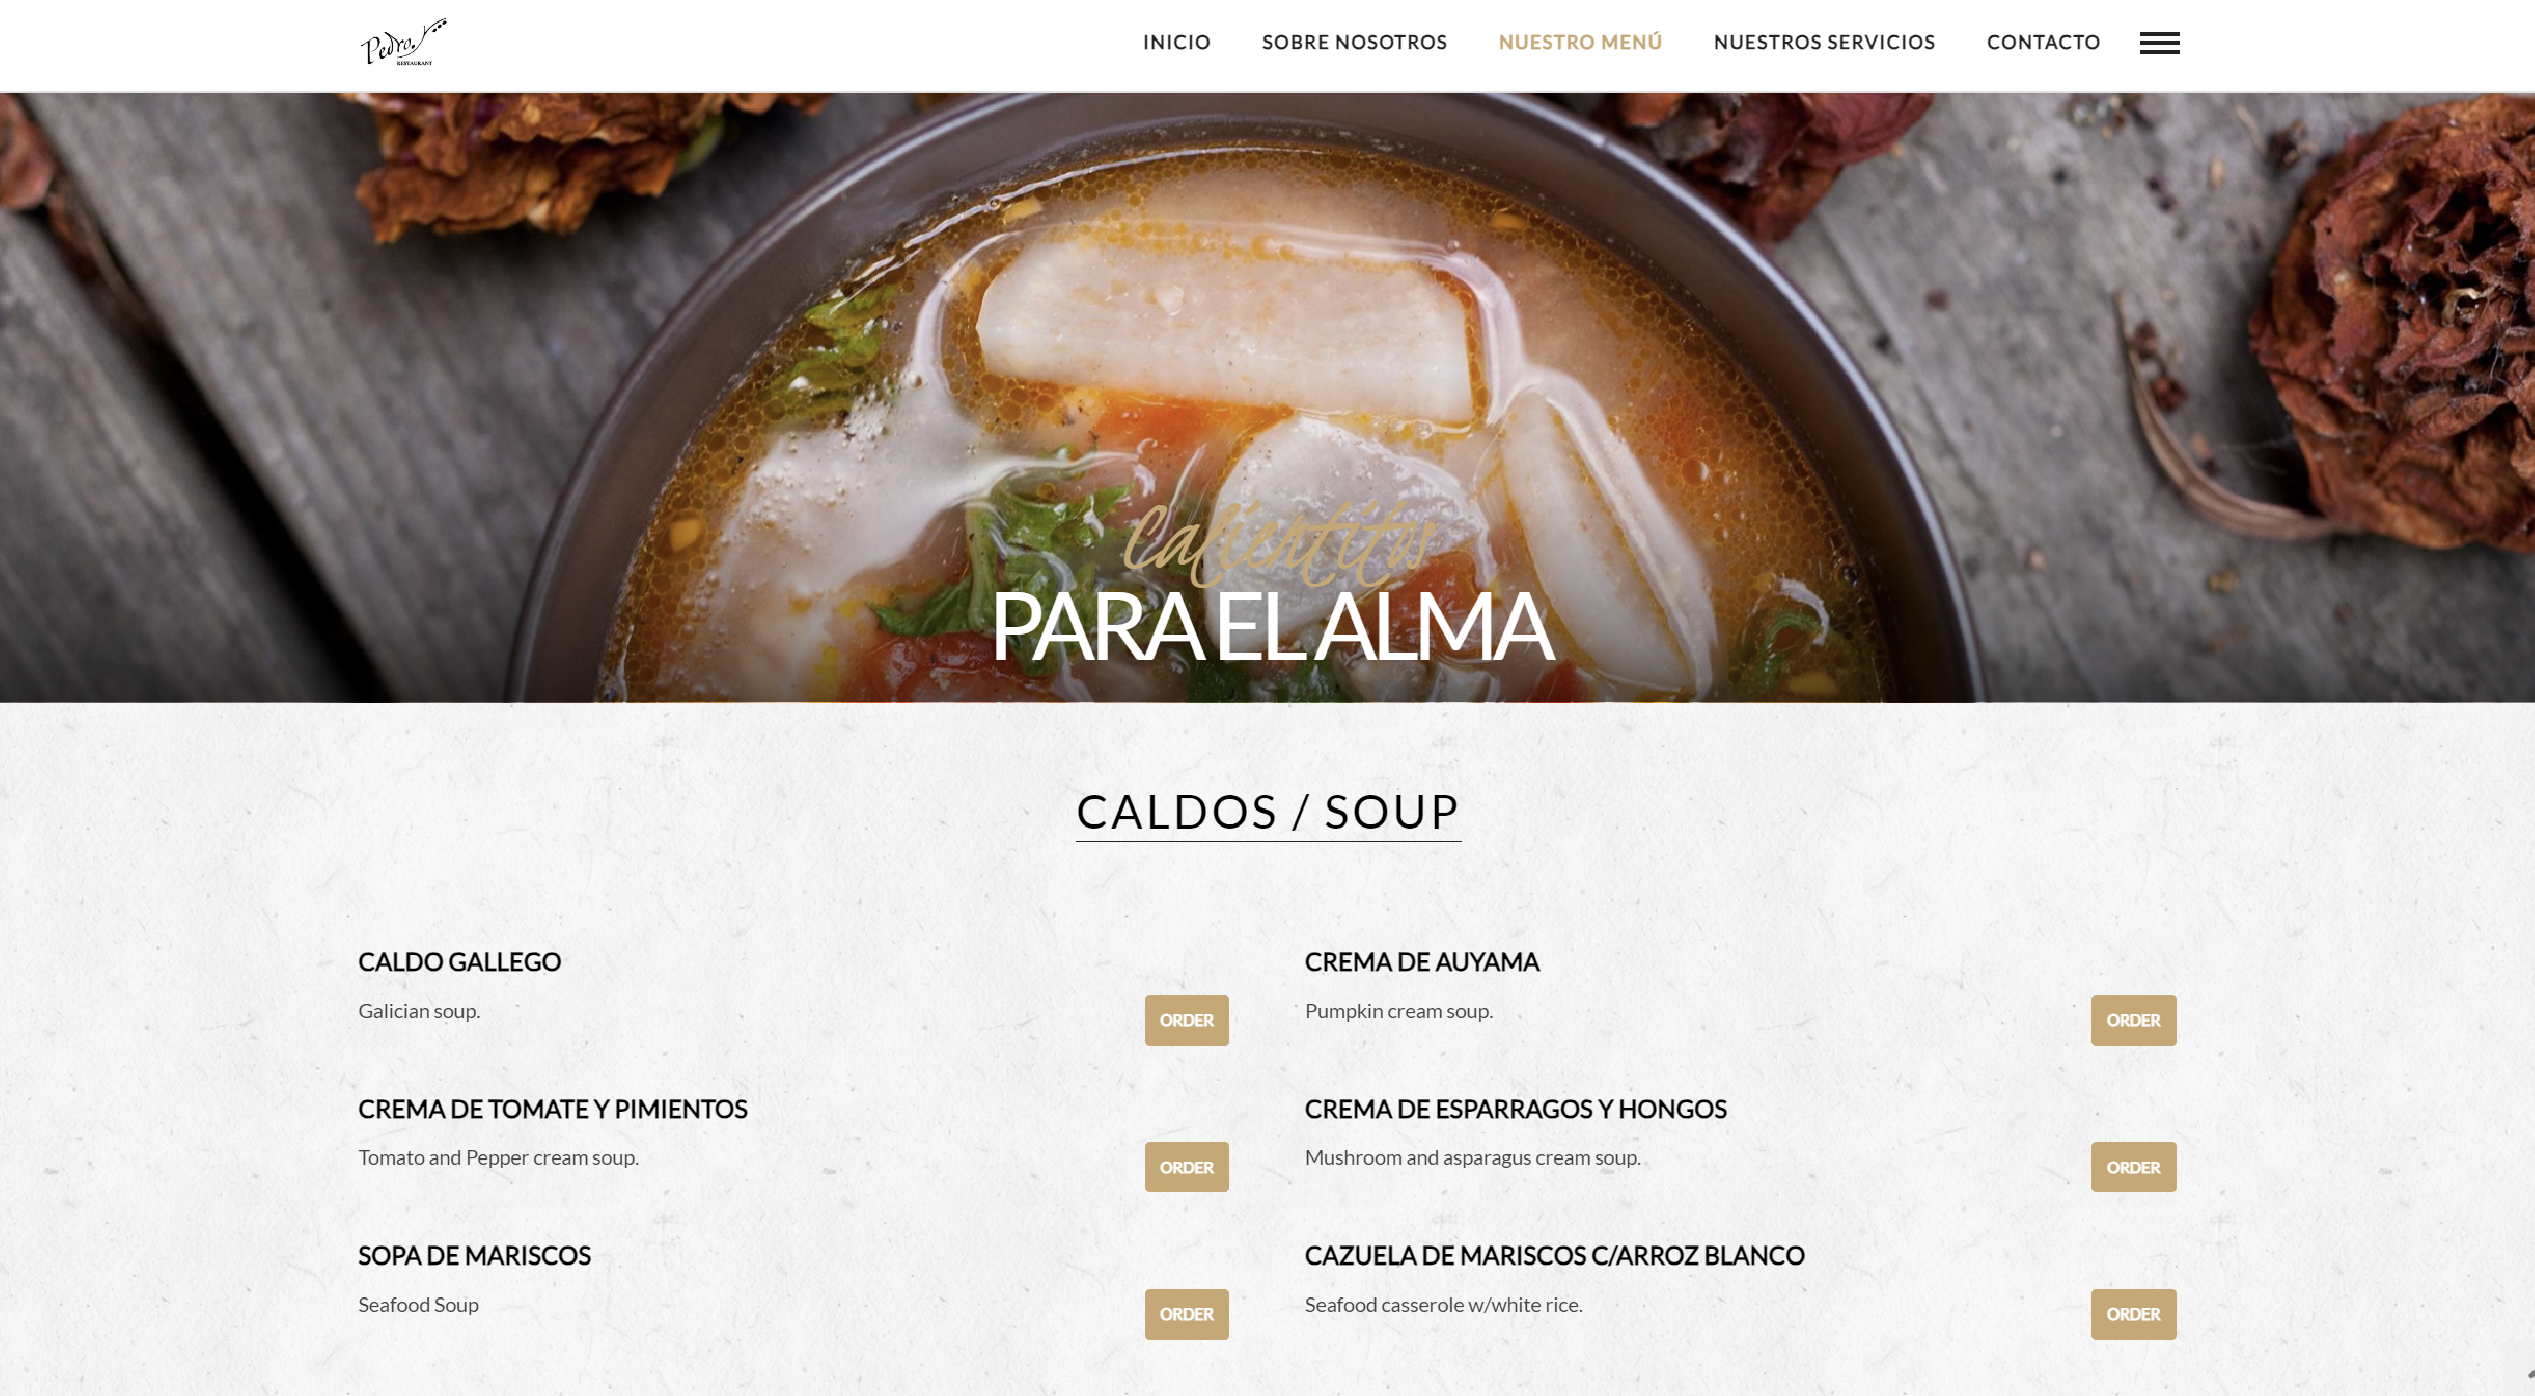Order the Caldo Gallego soup
The width and height of the screenshot is (2535, 1396).
(1186, 1020)
